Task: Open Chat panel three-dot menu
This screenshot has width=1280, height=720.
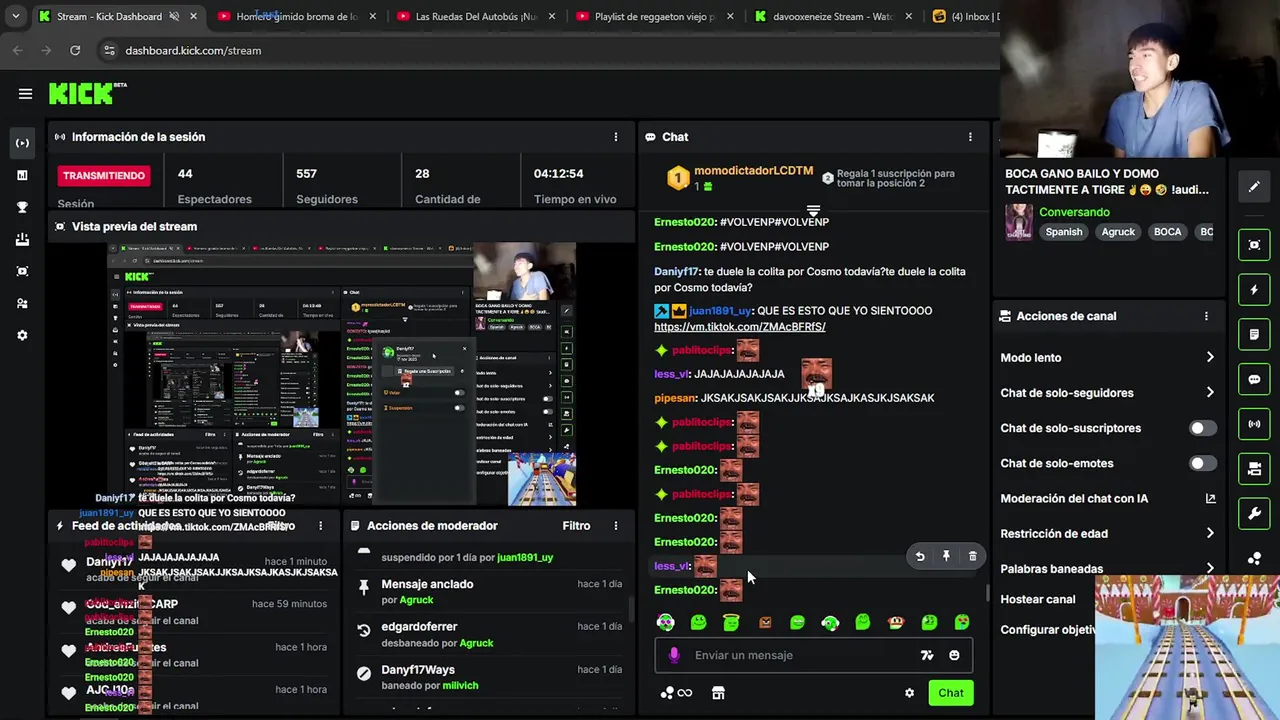Action: [x=970, y=137]
